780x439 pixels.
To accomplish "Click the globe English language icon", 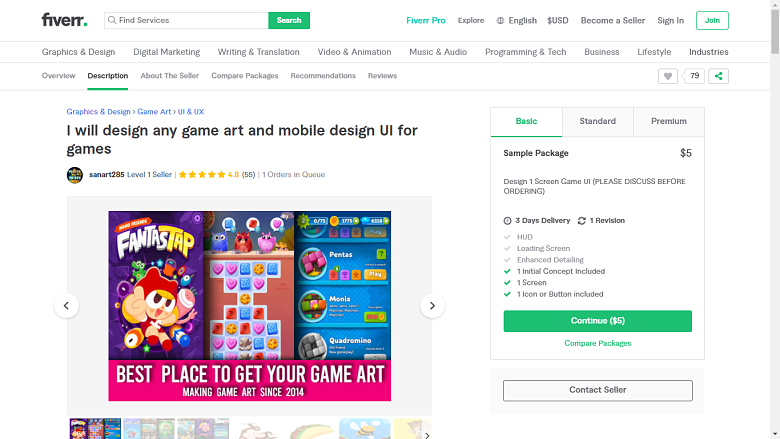I will 500,20.
